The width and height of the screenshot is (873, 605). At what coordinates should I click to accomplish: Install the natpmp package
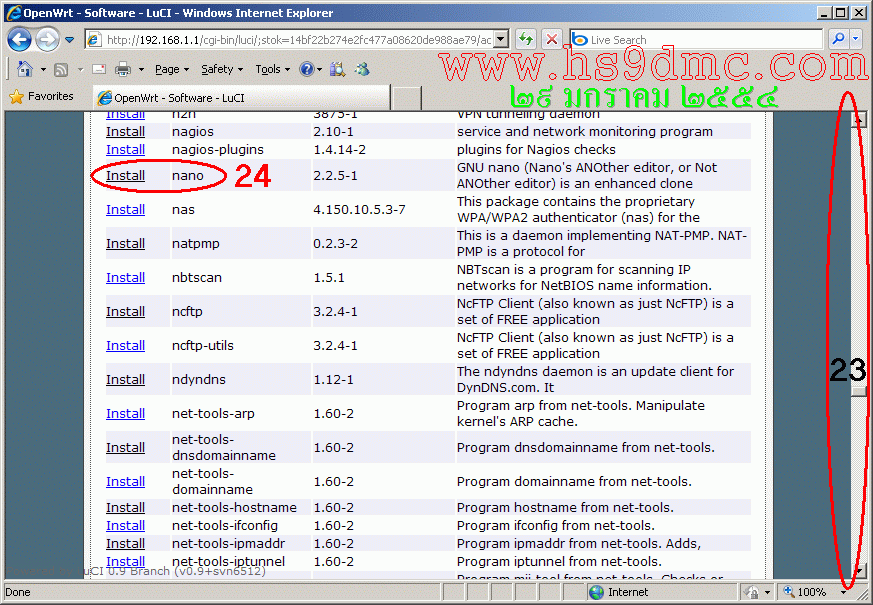125,244
